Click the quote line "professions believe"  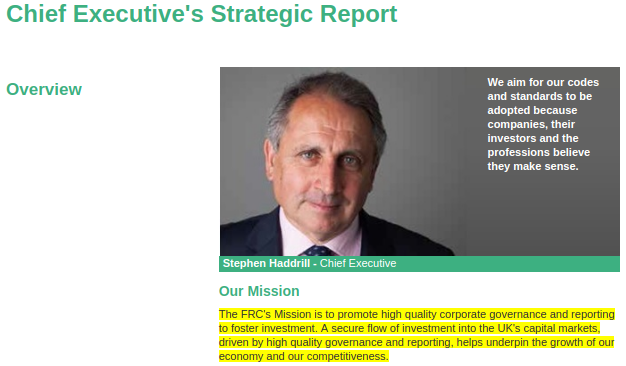[539, 152]
